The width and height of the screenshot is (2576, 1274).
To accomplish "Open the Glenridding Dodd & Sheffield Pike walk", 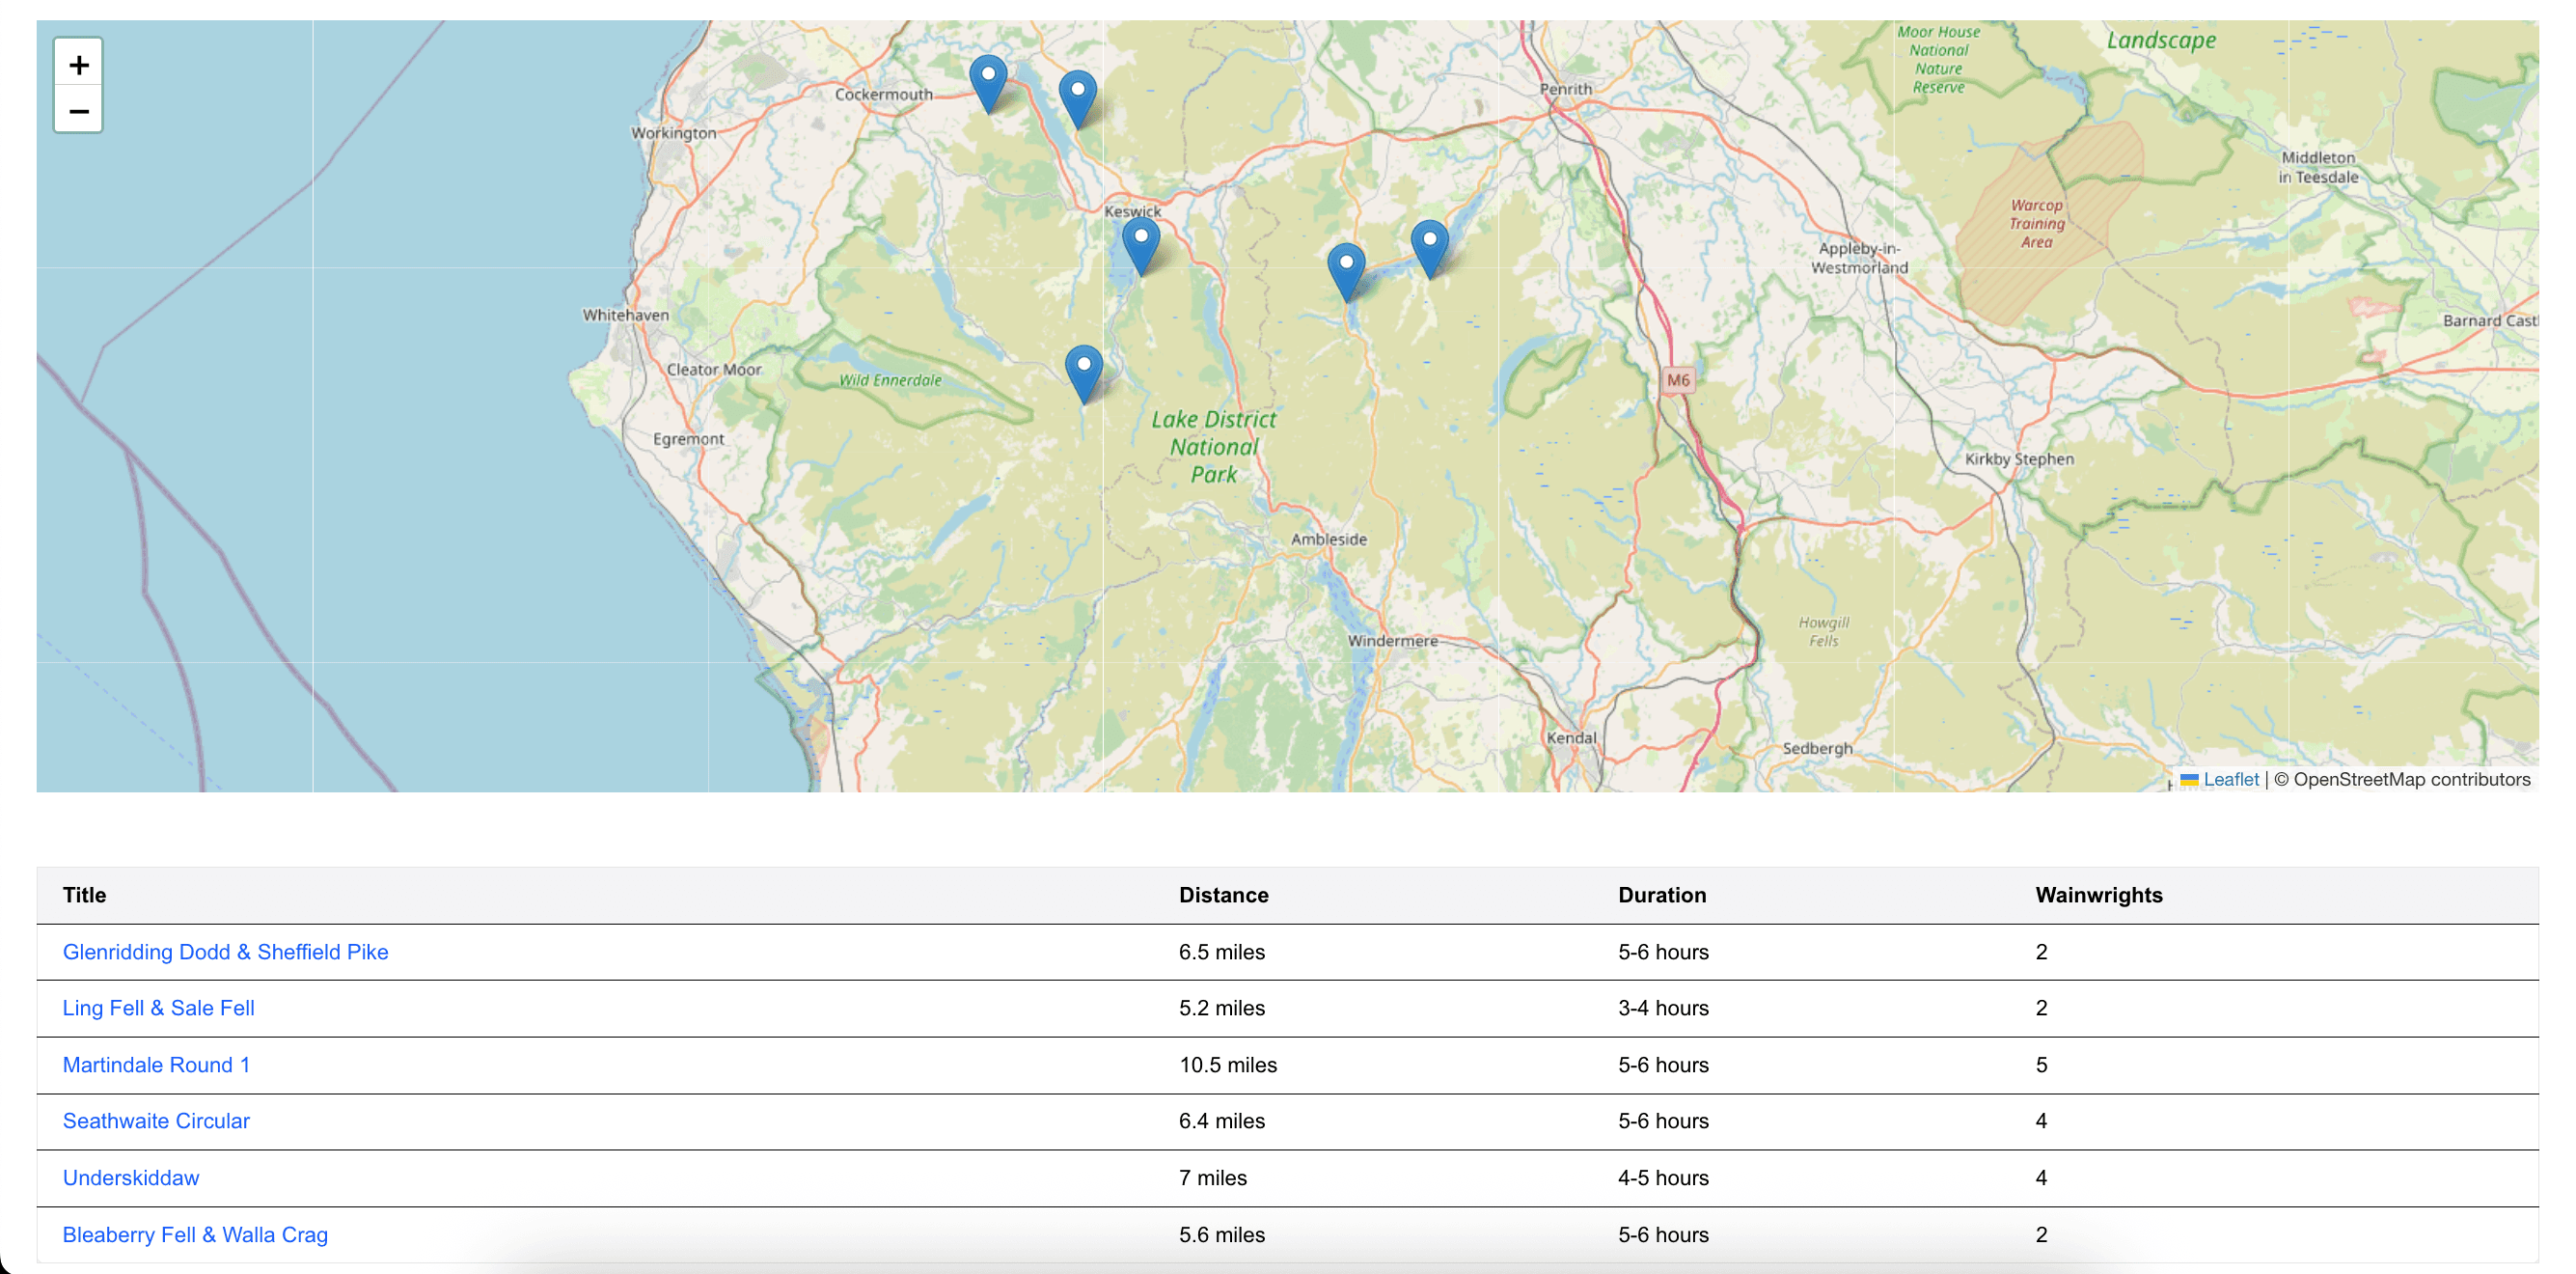I will point(226,951).
